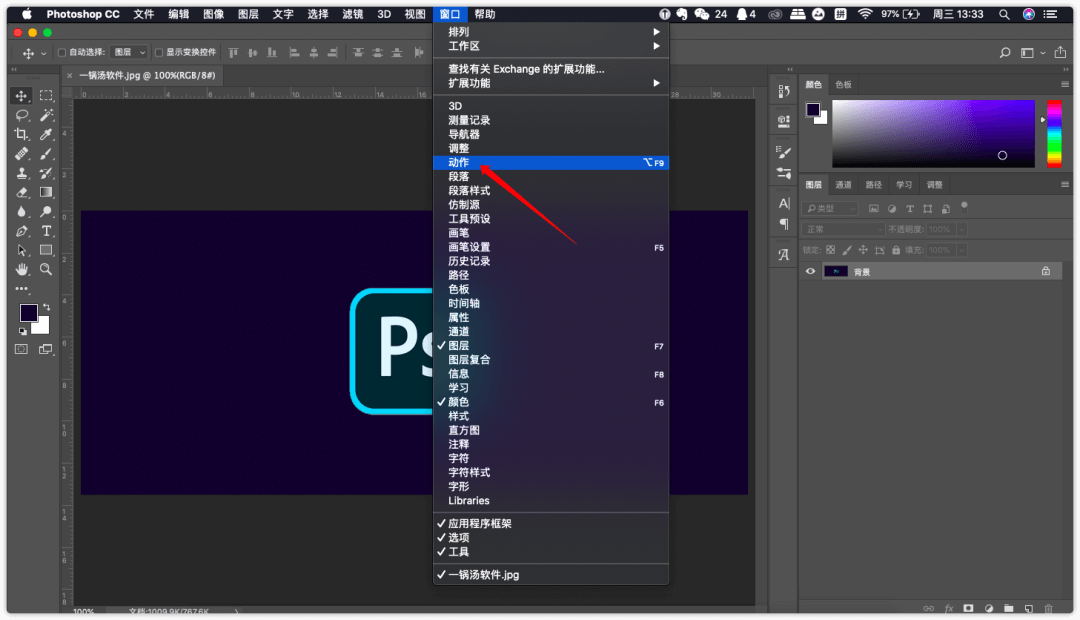This screenshot has width=1080, height=620.
Task: Toggle the 颜色 panel menu entry
Action: coord(550,402)
